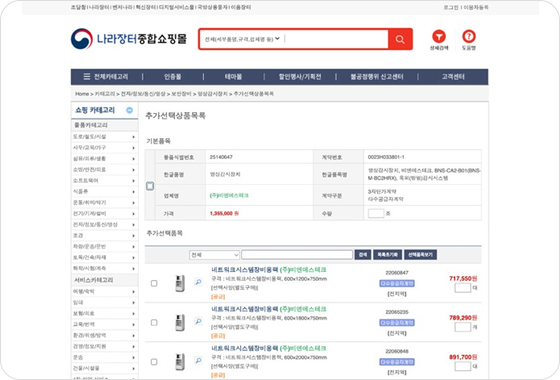Click the 목록초기화 button

(388, 255)
